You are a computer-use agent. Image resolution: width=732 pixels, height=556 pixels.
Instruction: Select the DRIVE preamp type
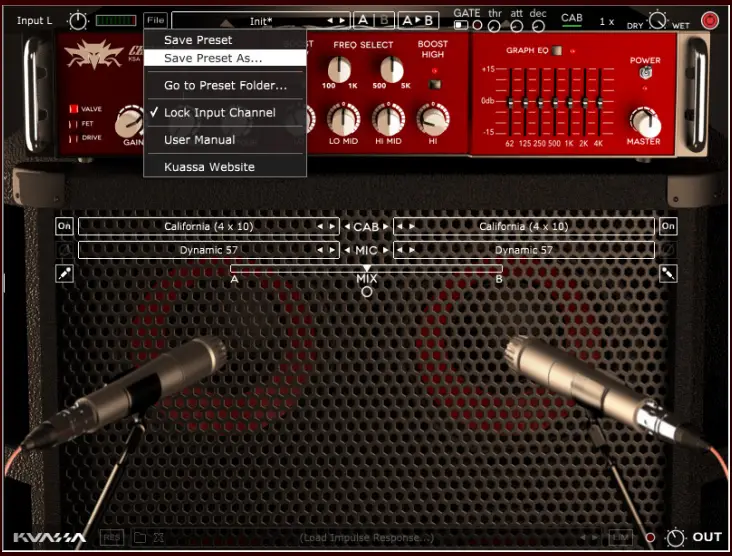point(74,138)
